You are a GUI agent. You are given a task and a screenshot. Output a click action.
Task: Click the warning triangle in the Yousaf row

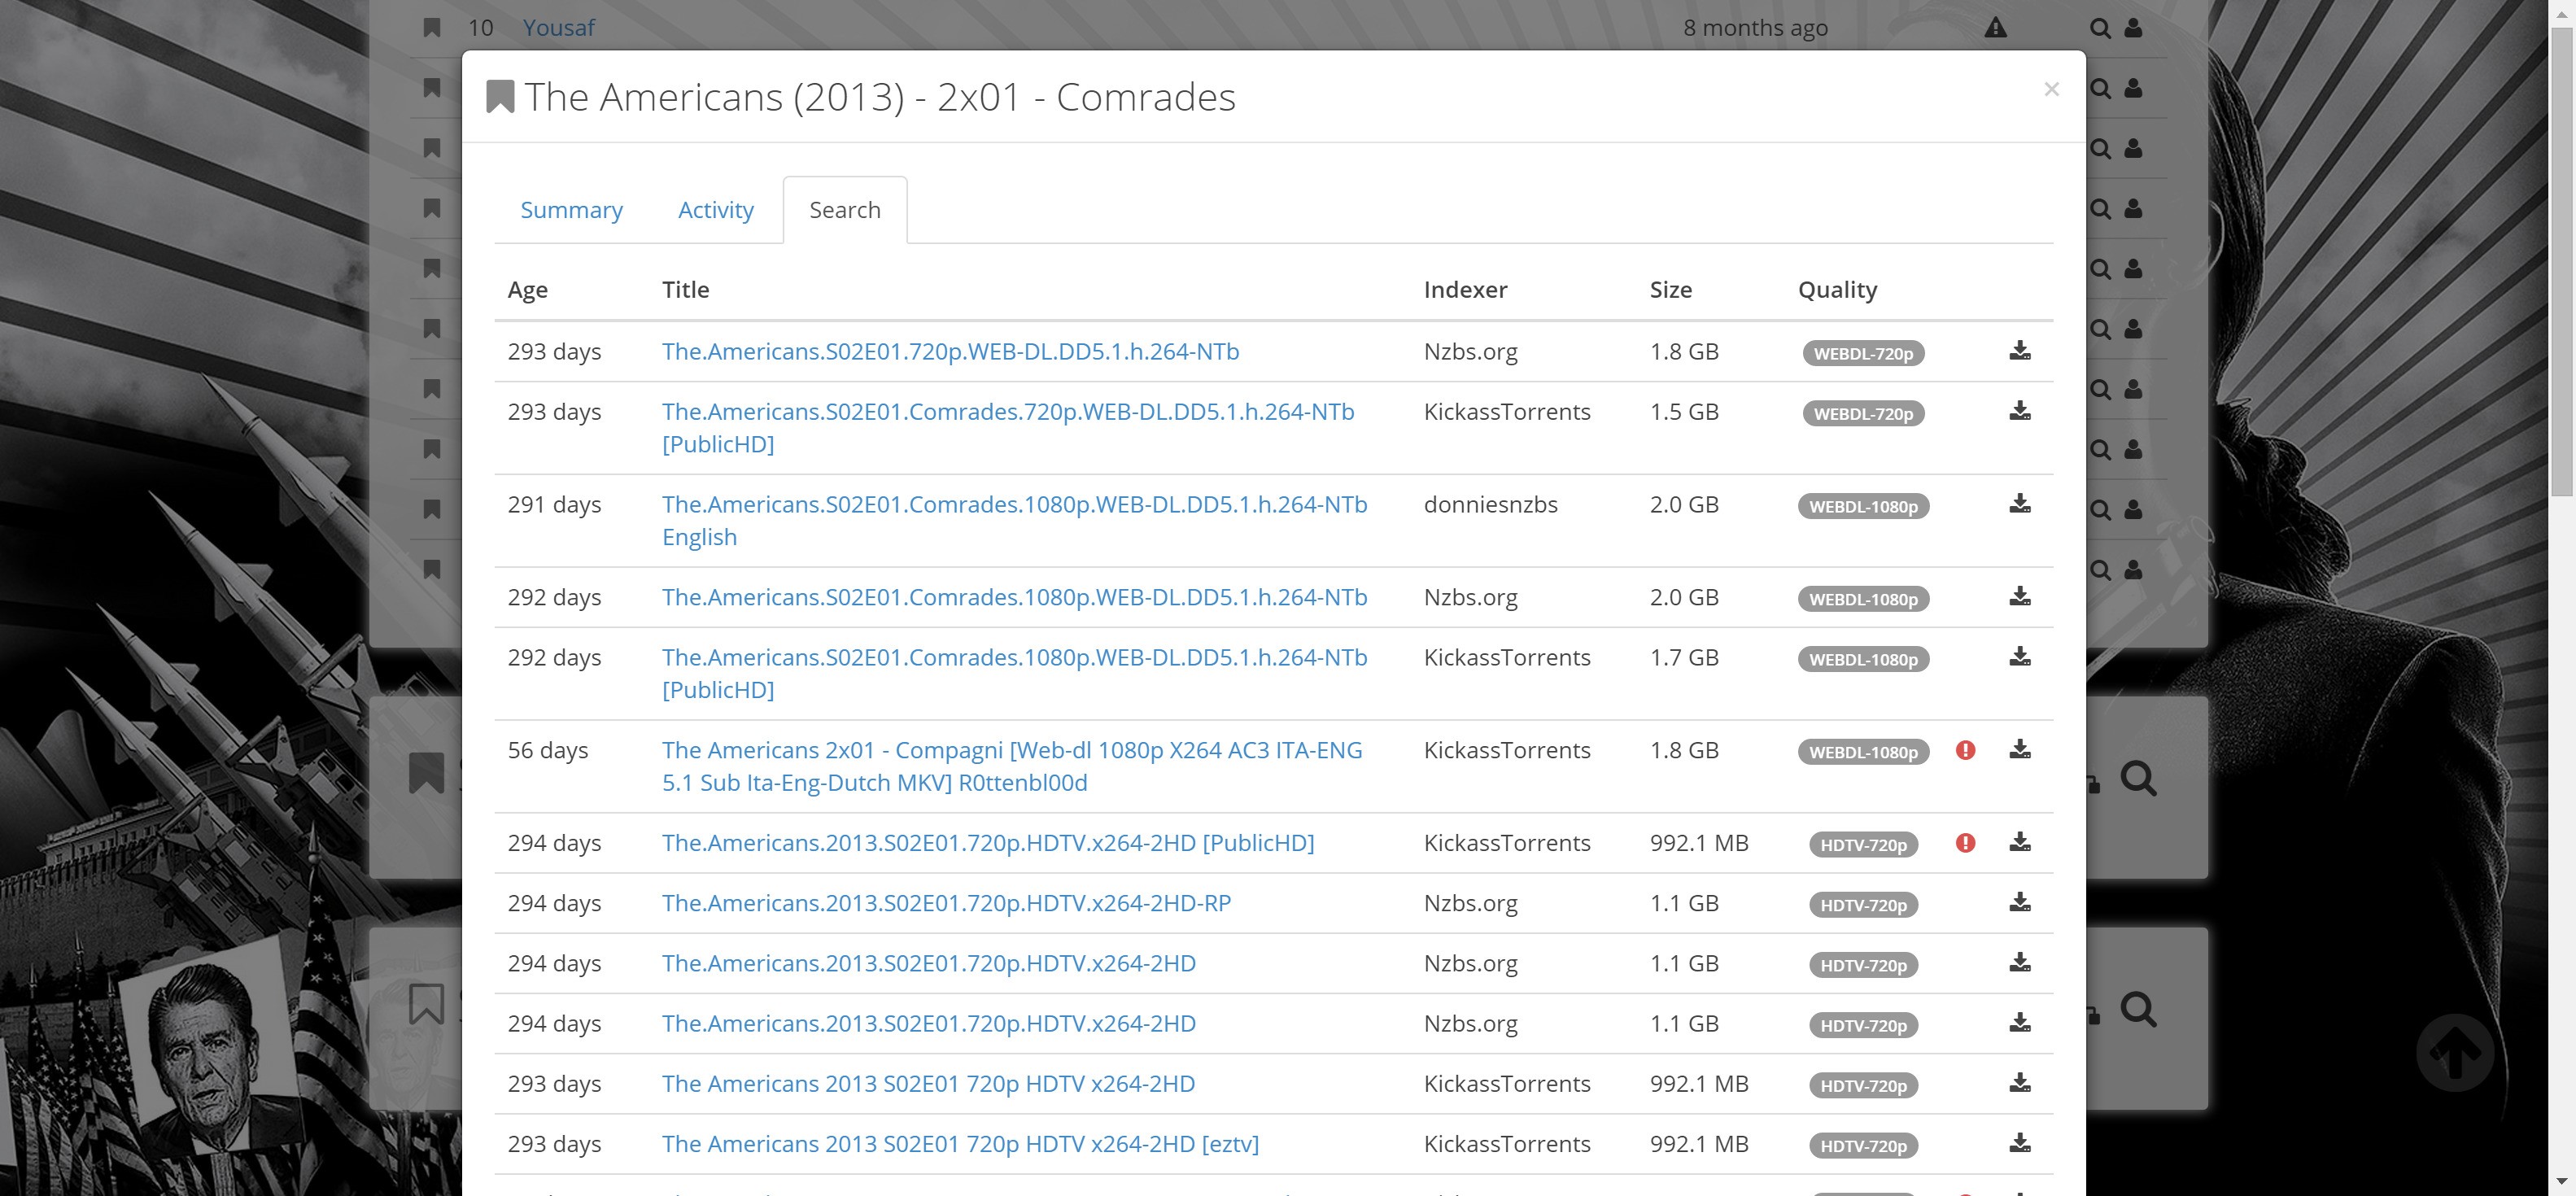1996,27
